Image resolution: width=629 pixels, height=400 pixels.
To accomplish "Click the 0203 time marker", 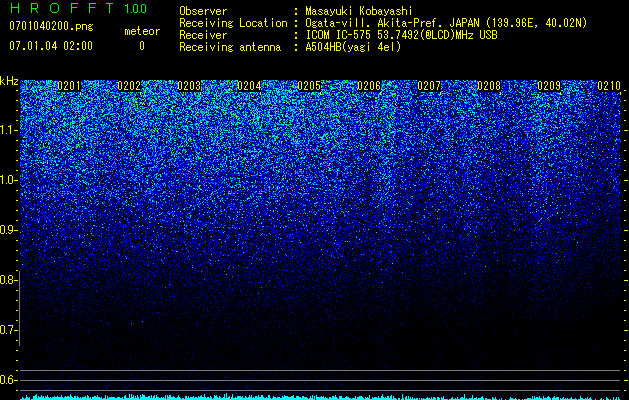I will (x=189, y=86).
